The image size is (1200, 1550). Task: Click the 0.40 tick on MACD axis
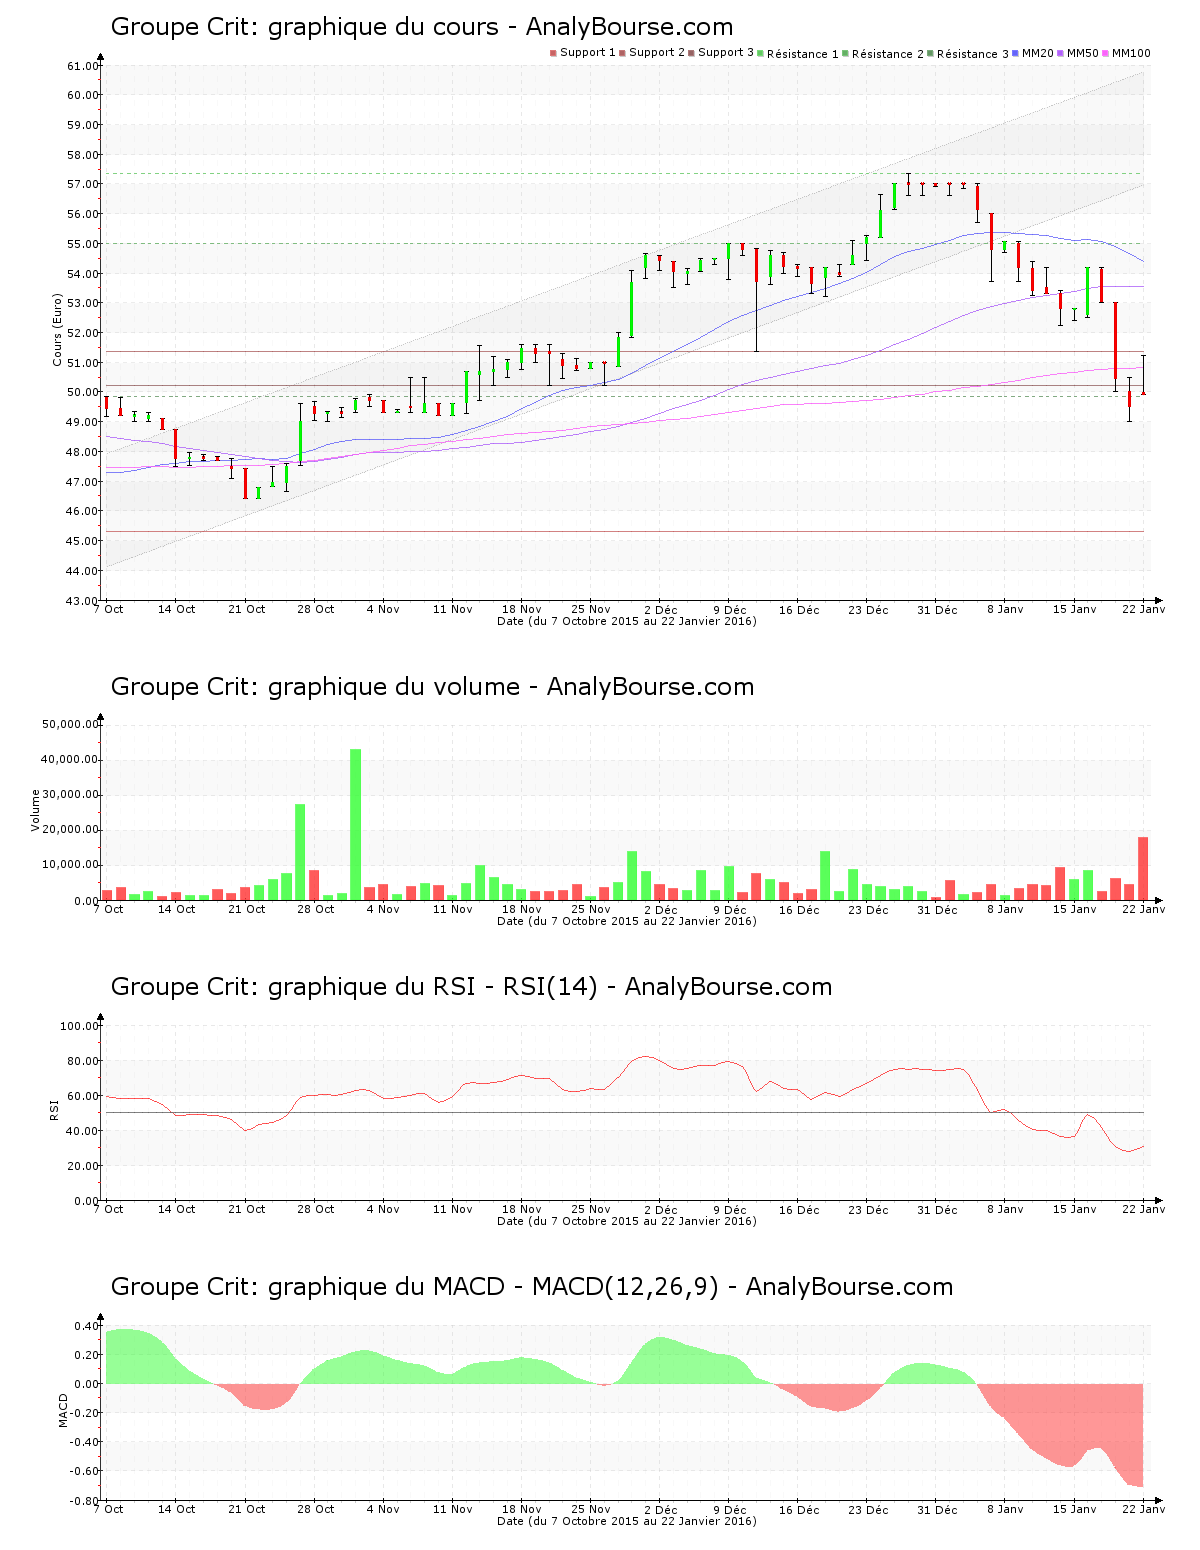(87, 1326)
